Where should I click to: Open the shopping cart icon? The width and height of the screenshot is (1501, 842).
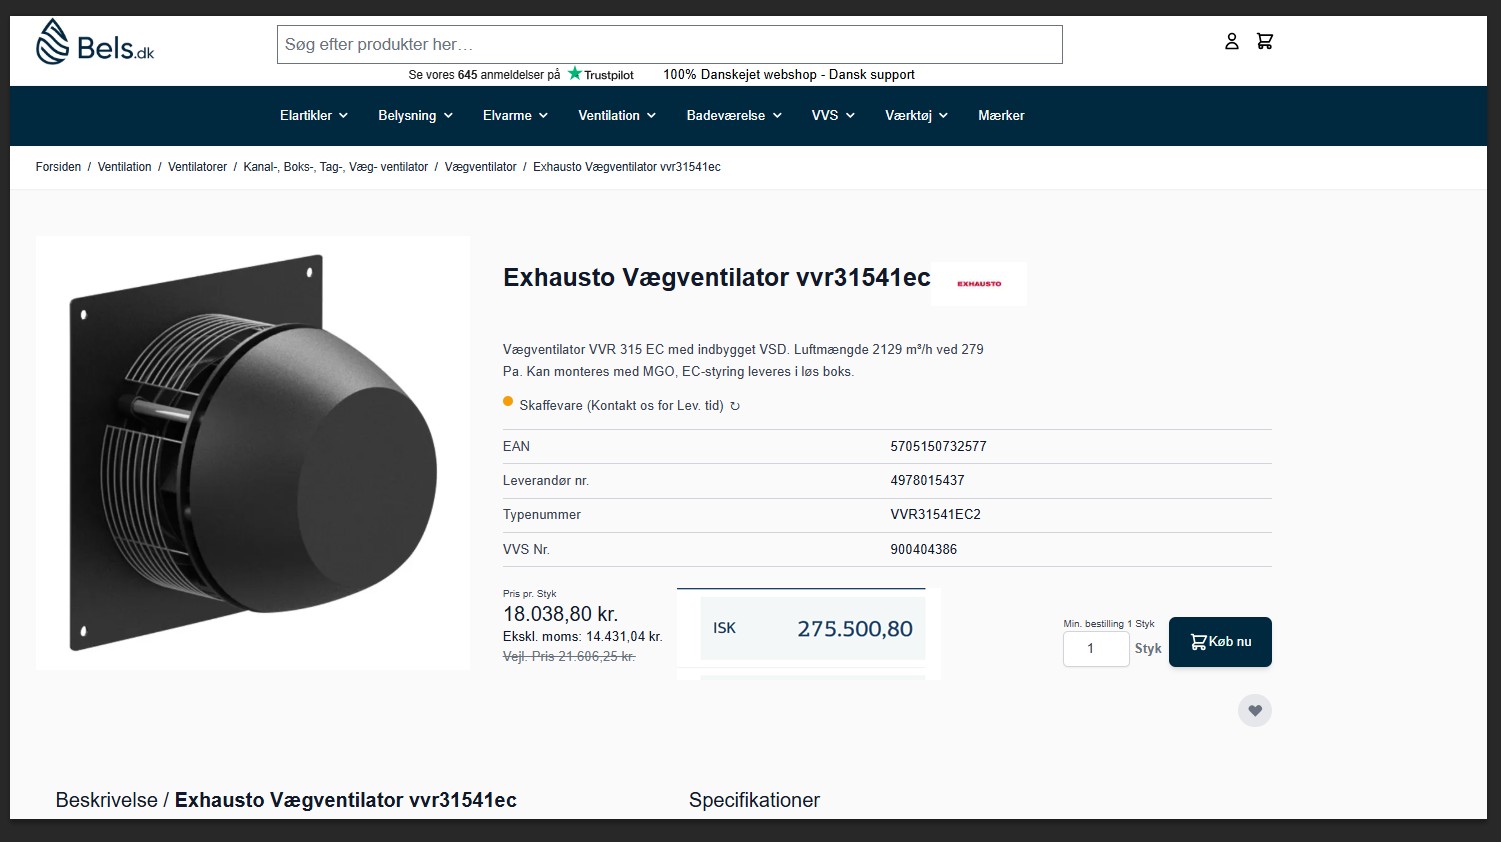[1265, 41]
